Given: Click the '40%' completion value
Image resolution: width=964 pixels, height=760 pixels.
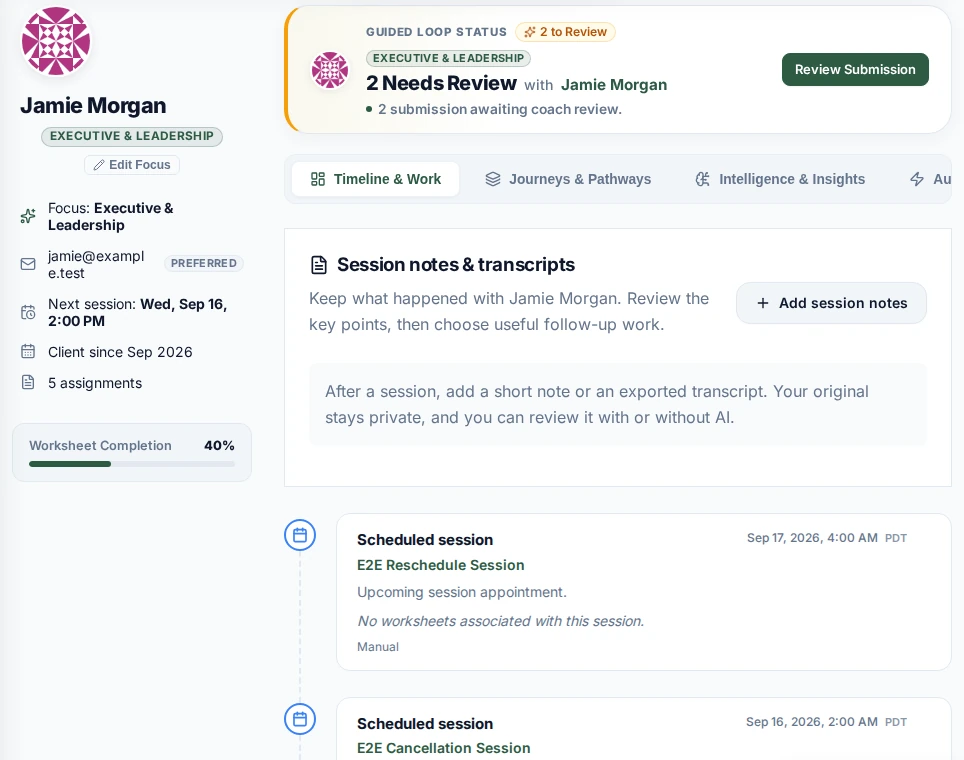Looking at the screenshot, I should point(219,445).
